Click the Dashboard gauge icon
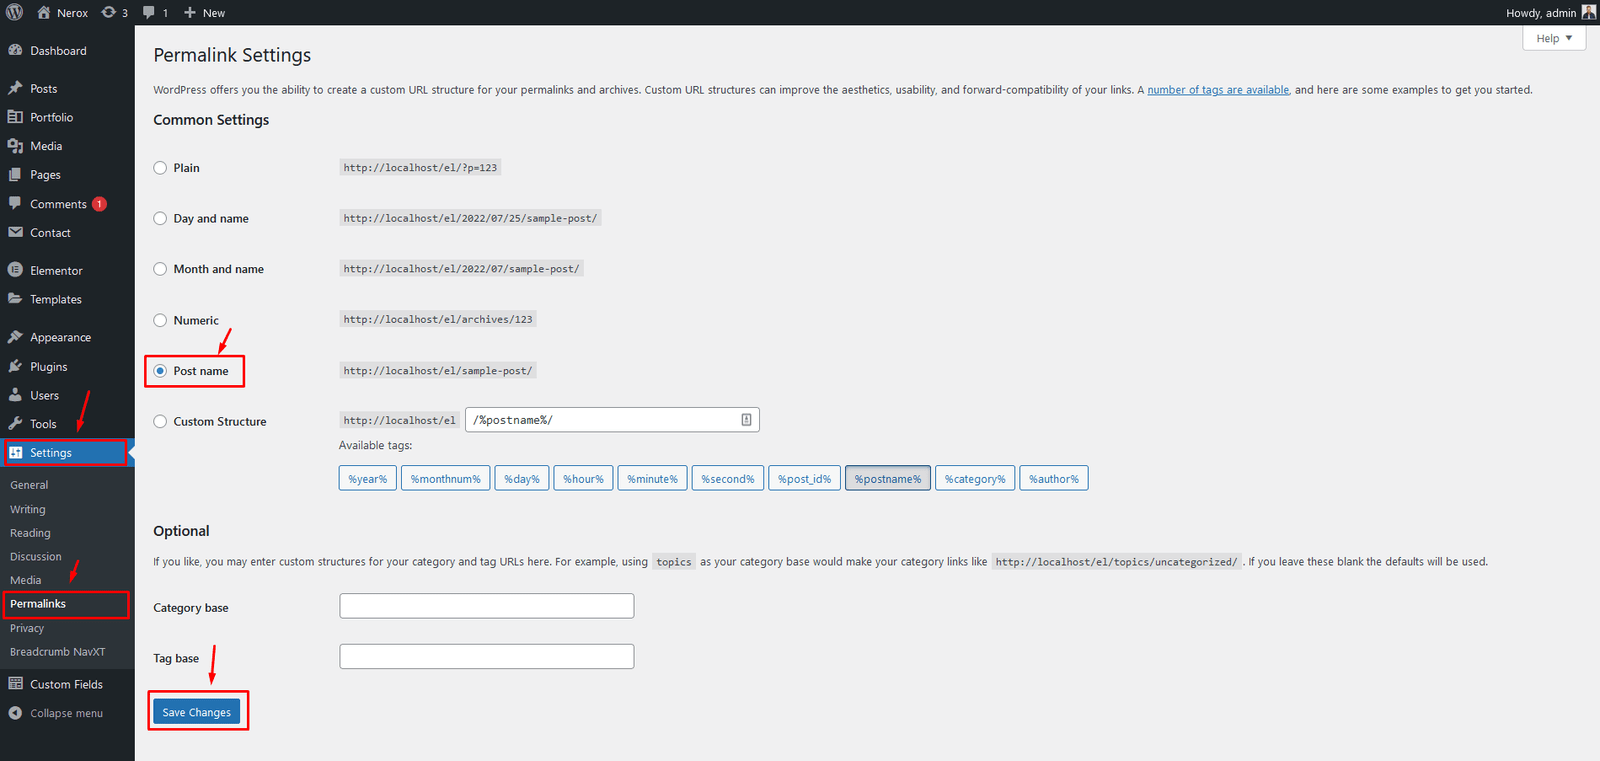Viewport: 1600px width, 761px height. coord(15,50)
